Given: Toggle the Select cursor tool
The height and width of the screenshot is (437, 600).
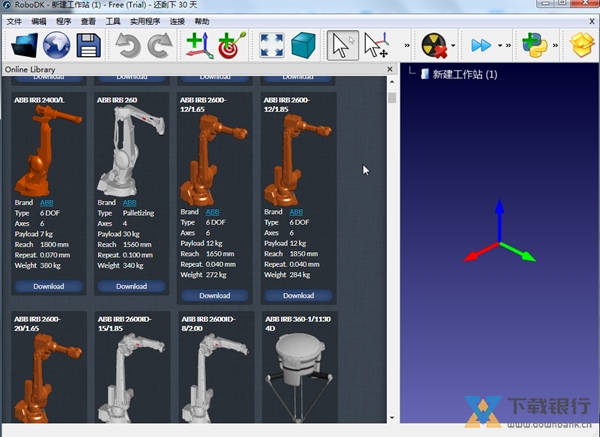Looking at the screenshot, I should coord(342,44).
